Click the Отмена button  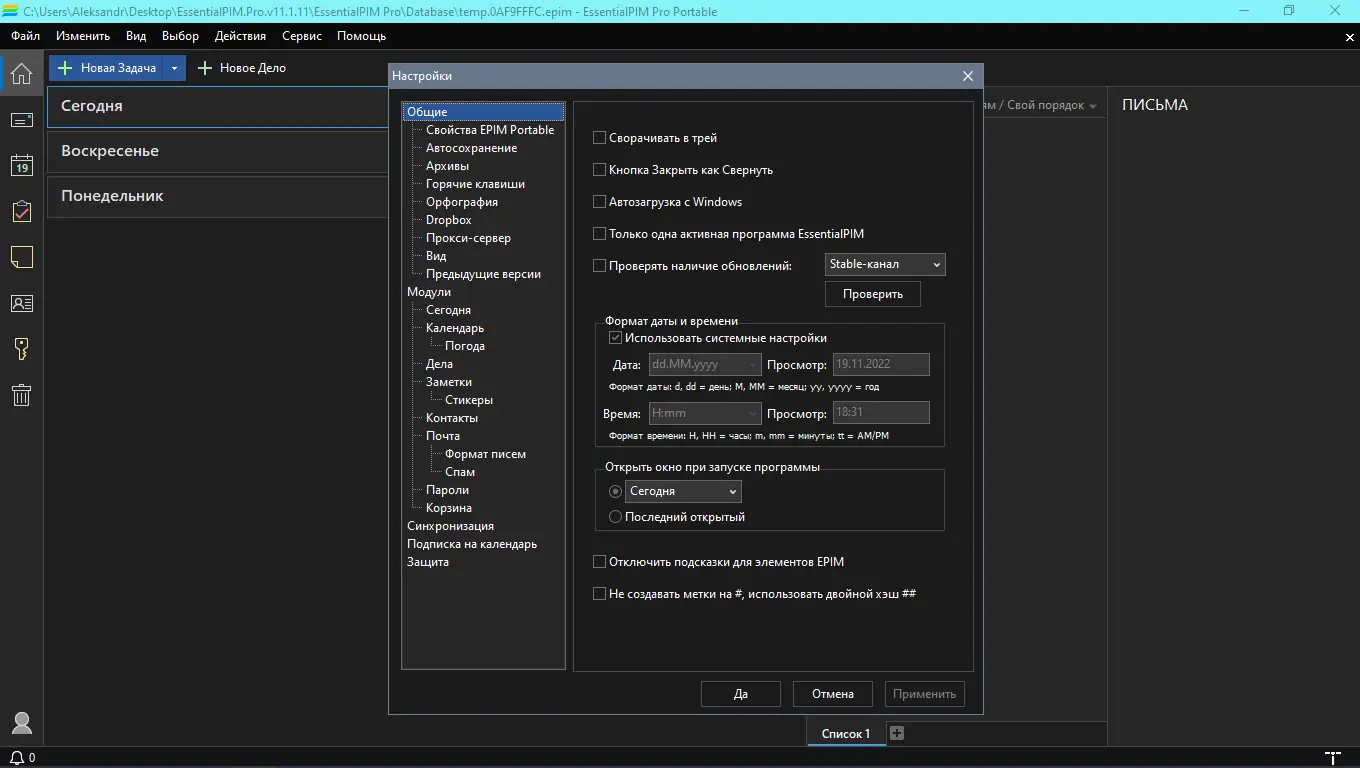tap(833, 694)
